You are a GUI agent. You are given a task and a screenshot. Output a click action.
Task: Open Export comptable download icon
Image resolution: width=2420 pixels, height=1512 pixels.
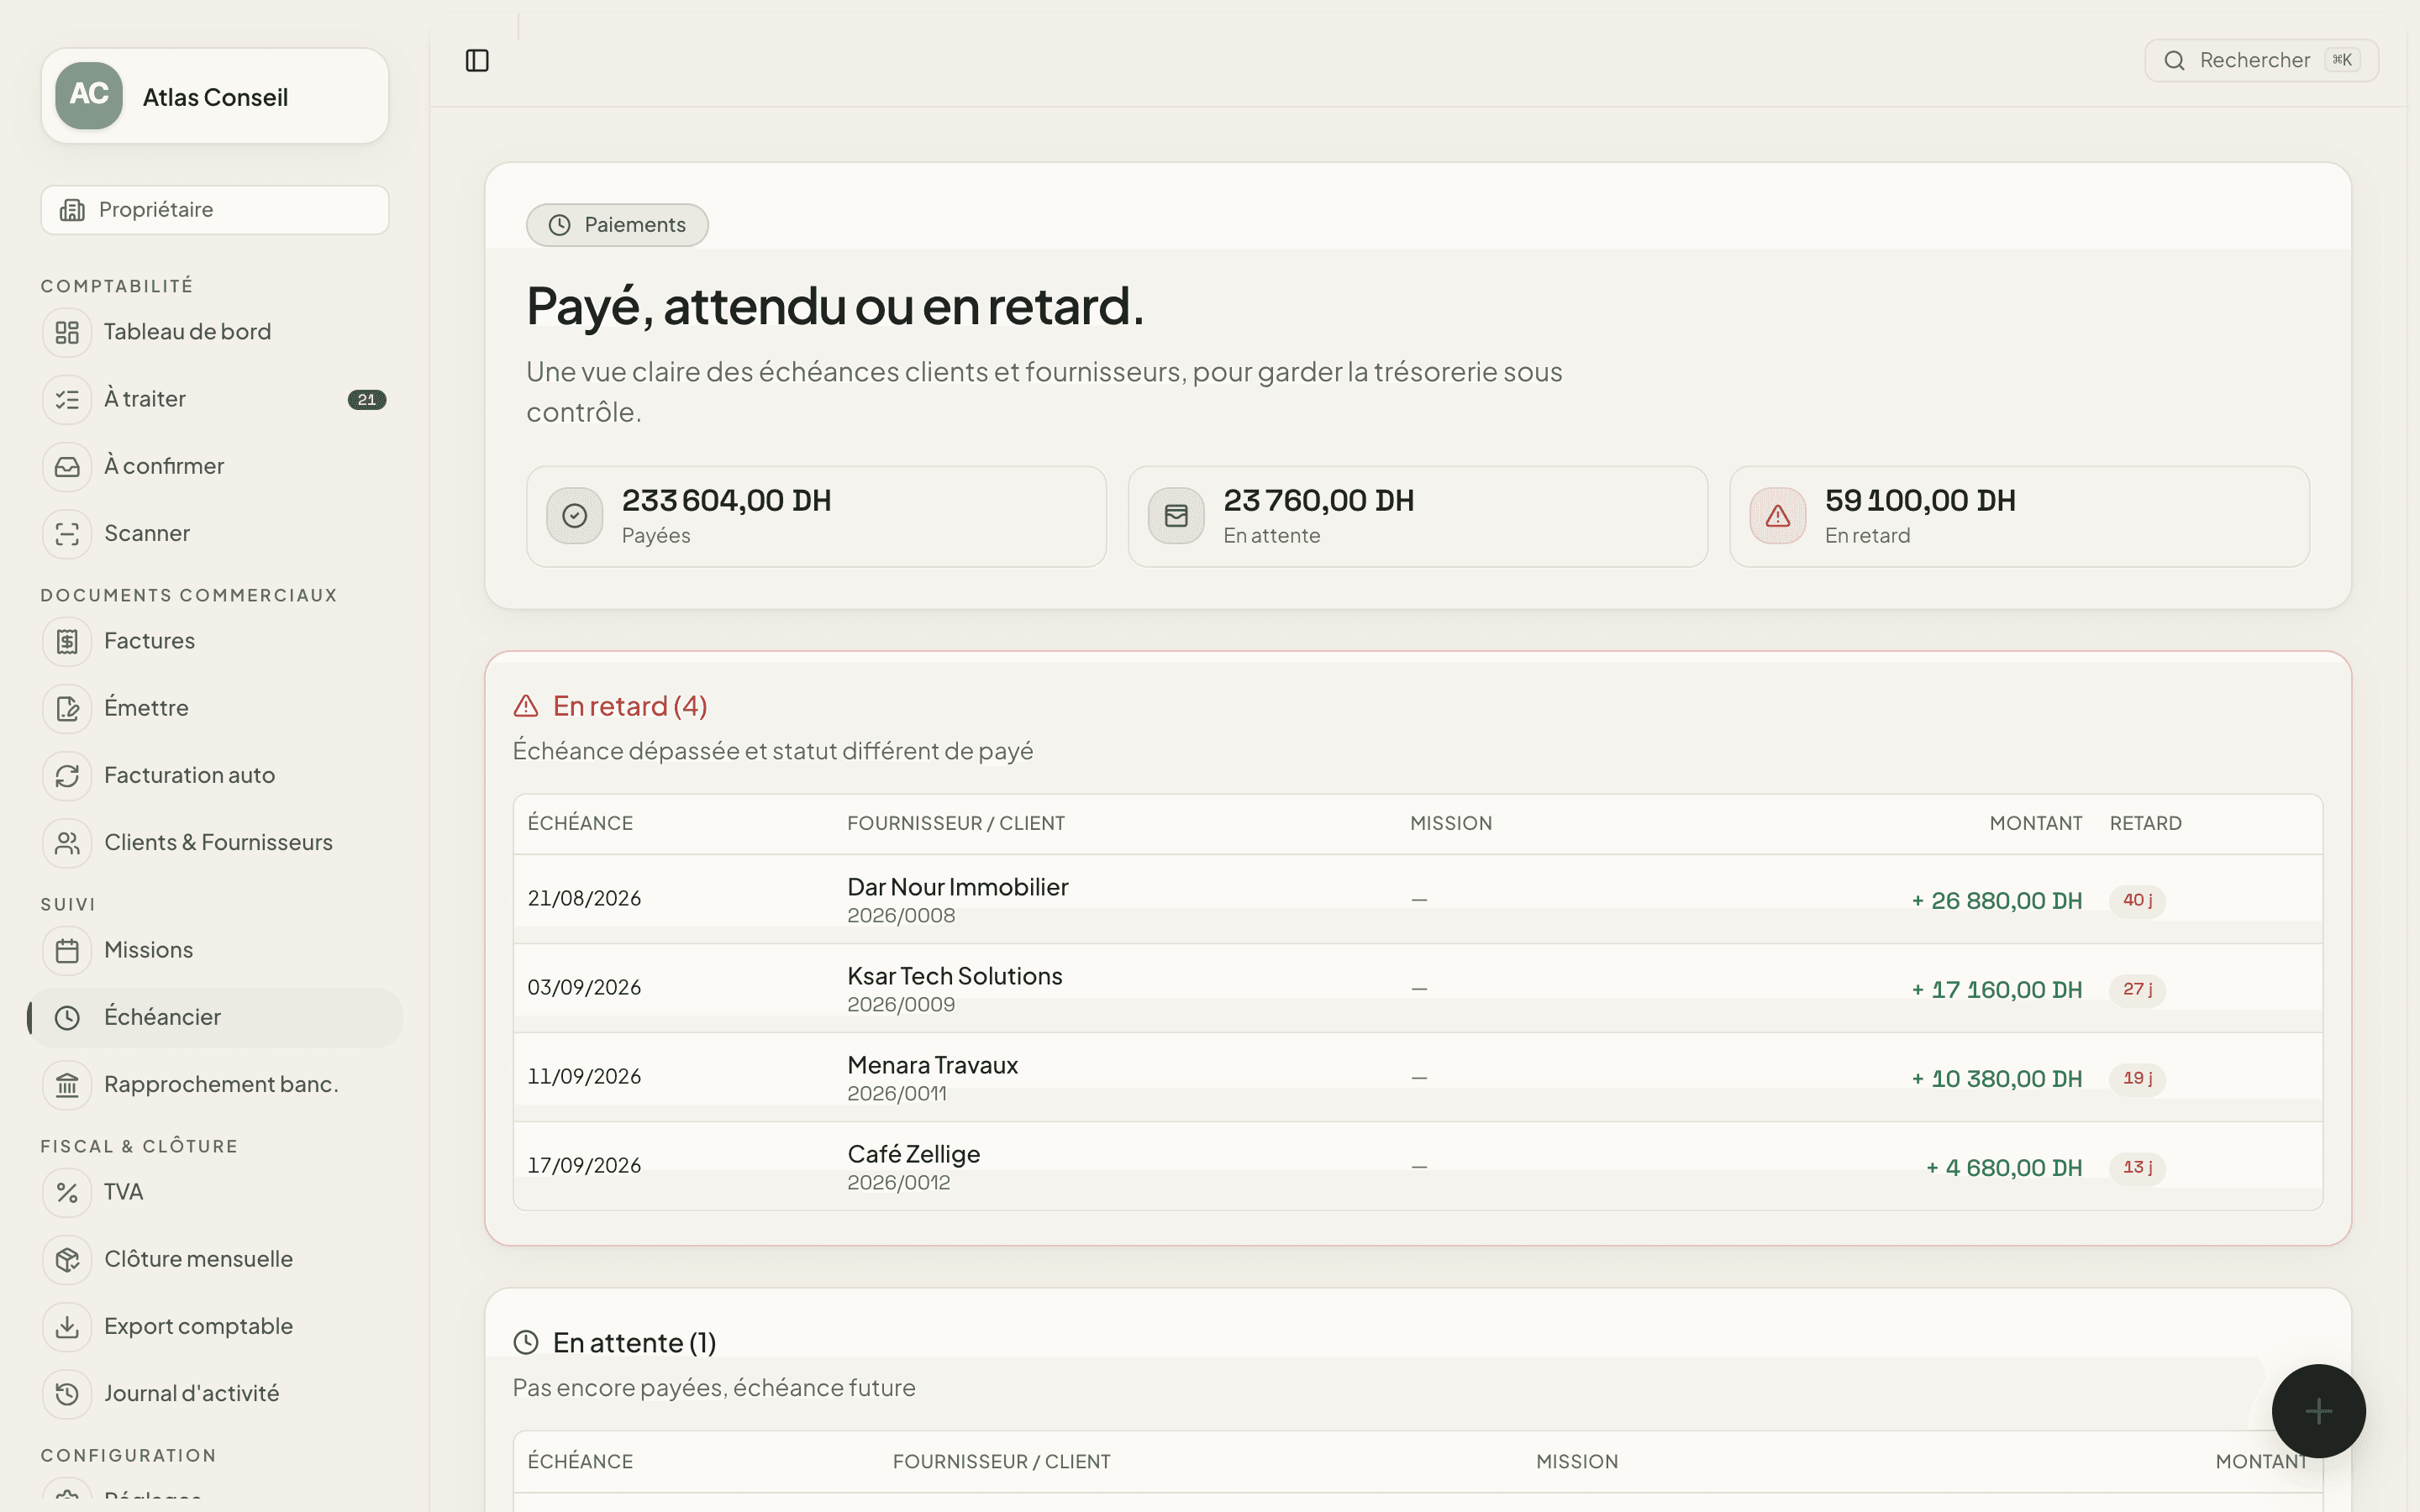67,1327
